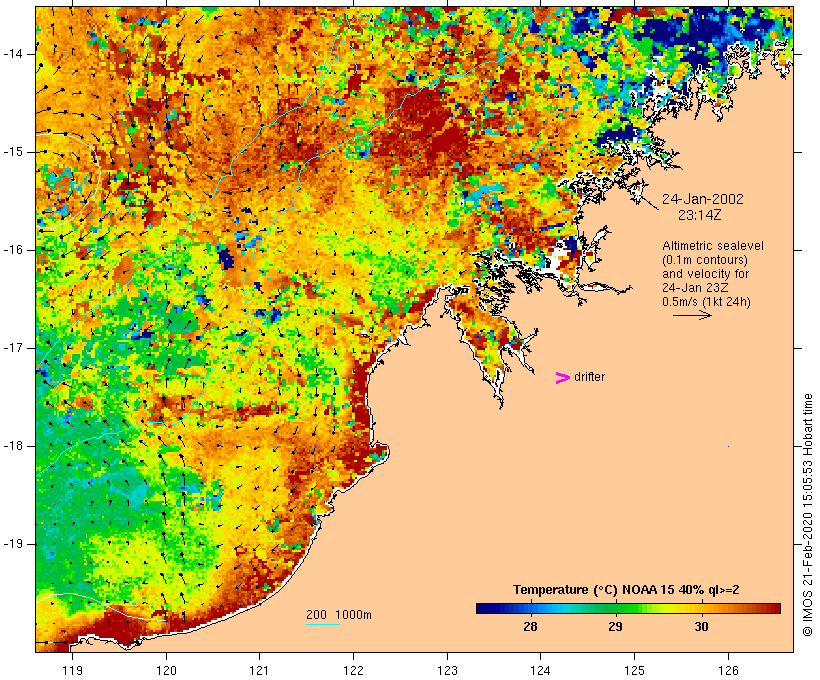Click the Temperature NOAA 15 colorbar title
Viewport: 820px width, 680px height.
click(626, 590)
